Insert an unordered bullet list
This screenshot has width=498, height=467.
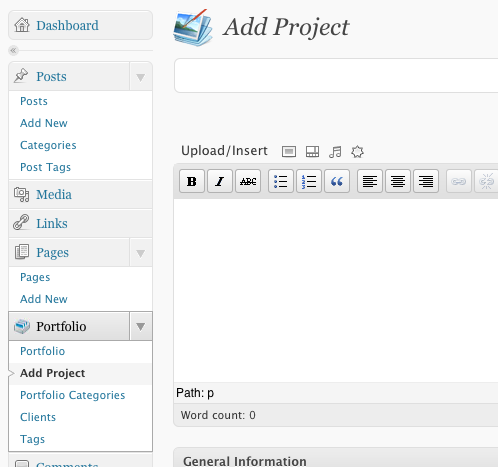point(281,181)
